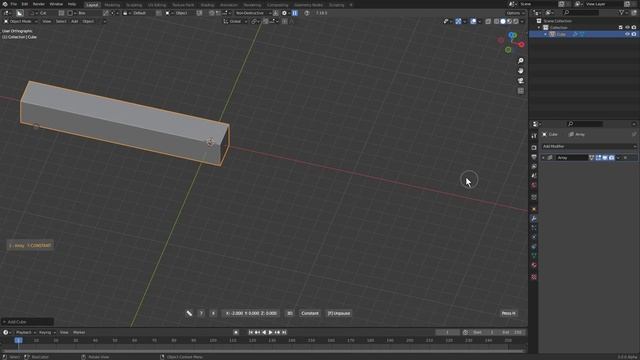
Task: Open the Blender logo menu
Action: (x=5, y=4)
